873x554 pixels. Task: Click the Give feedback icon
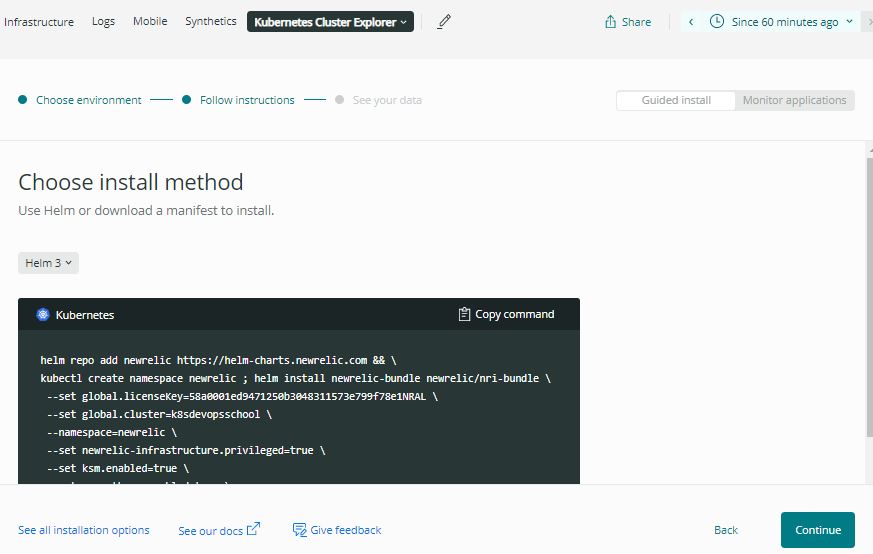point(299,529)
